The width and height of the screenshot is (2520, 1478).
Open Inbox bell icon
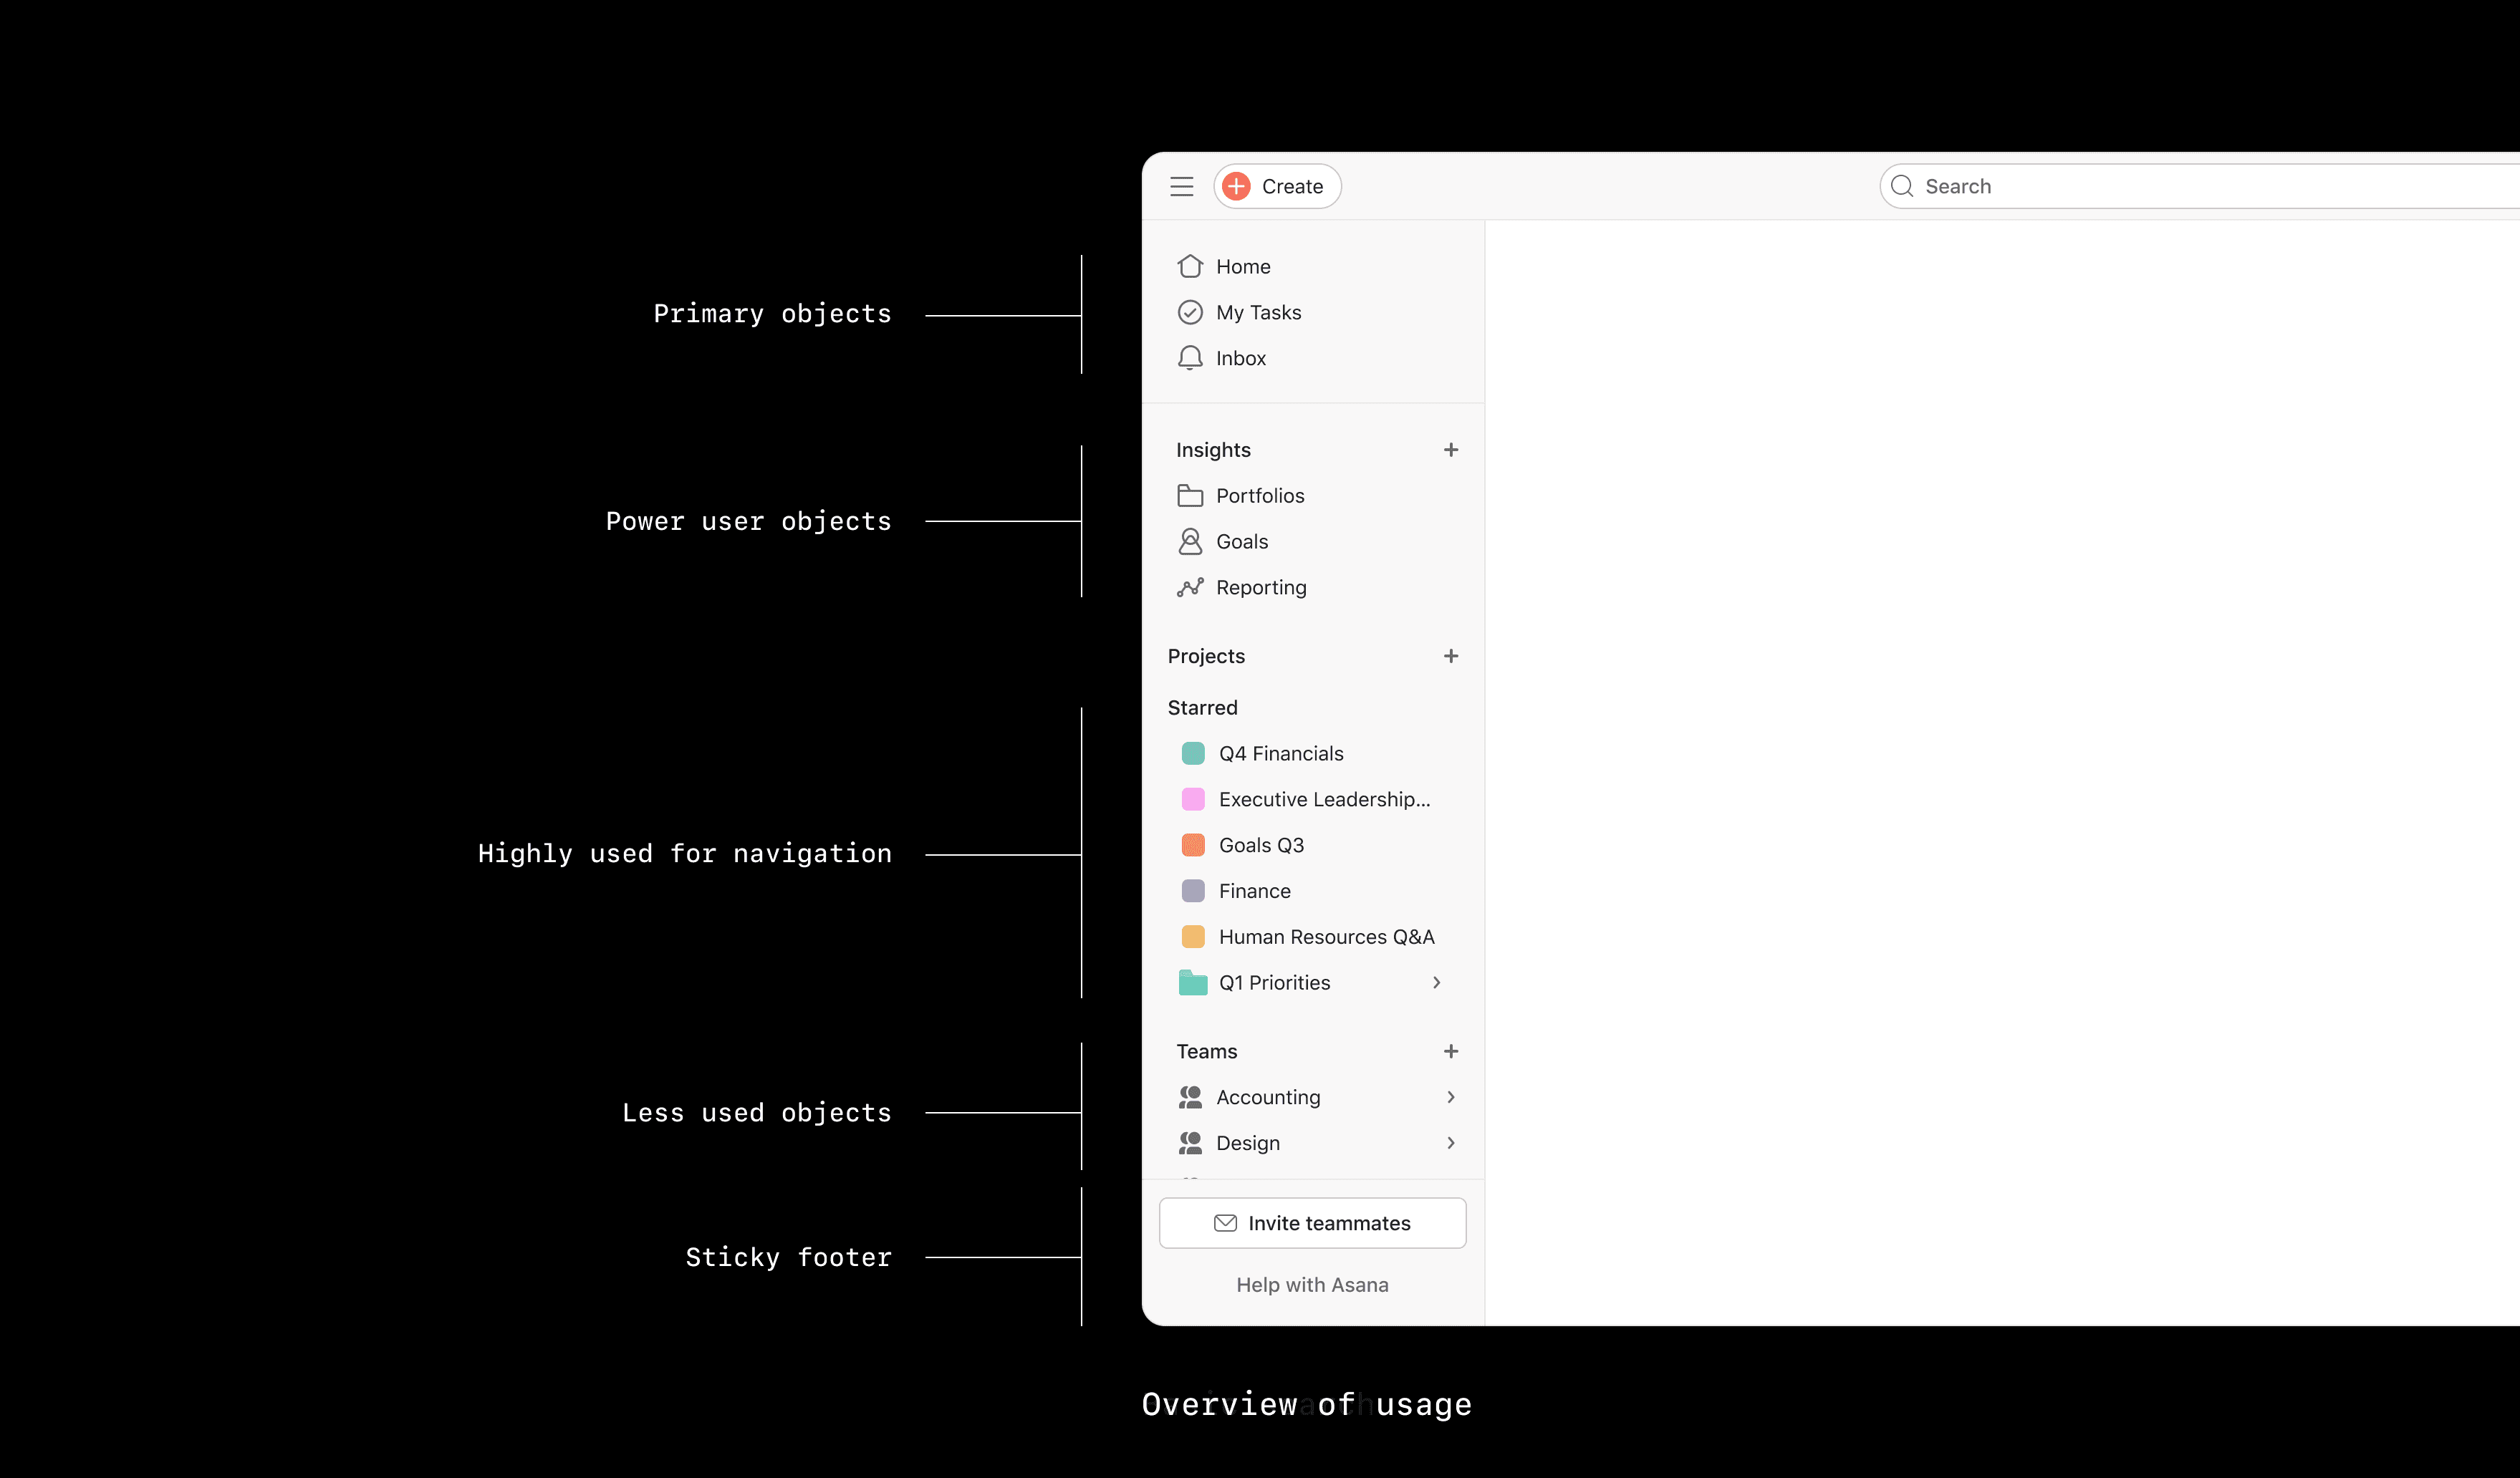click(x=1189, y=358)
